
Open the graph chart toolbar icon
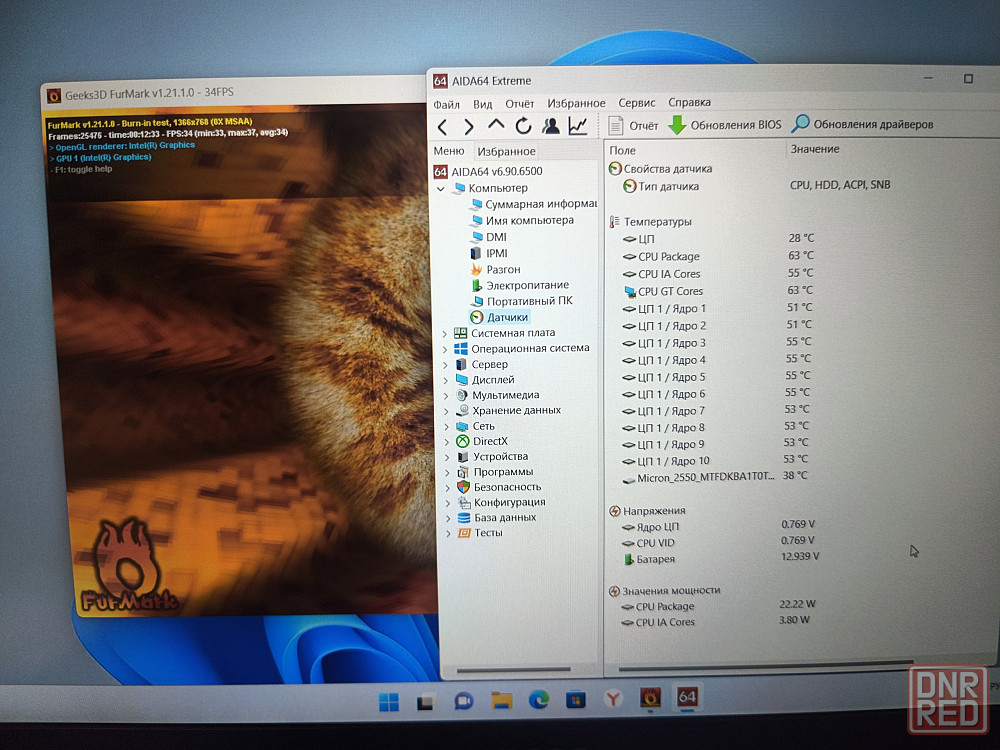(578, 126)
